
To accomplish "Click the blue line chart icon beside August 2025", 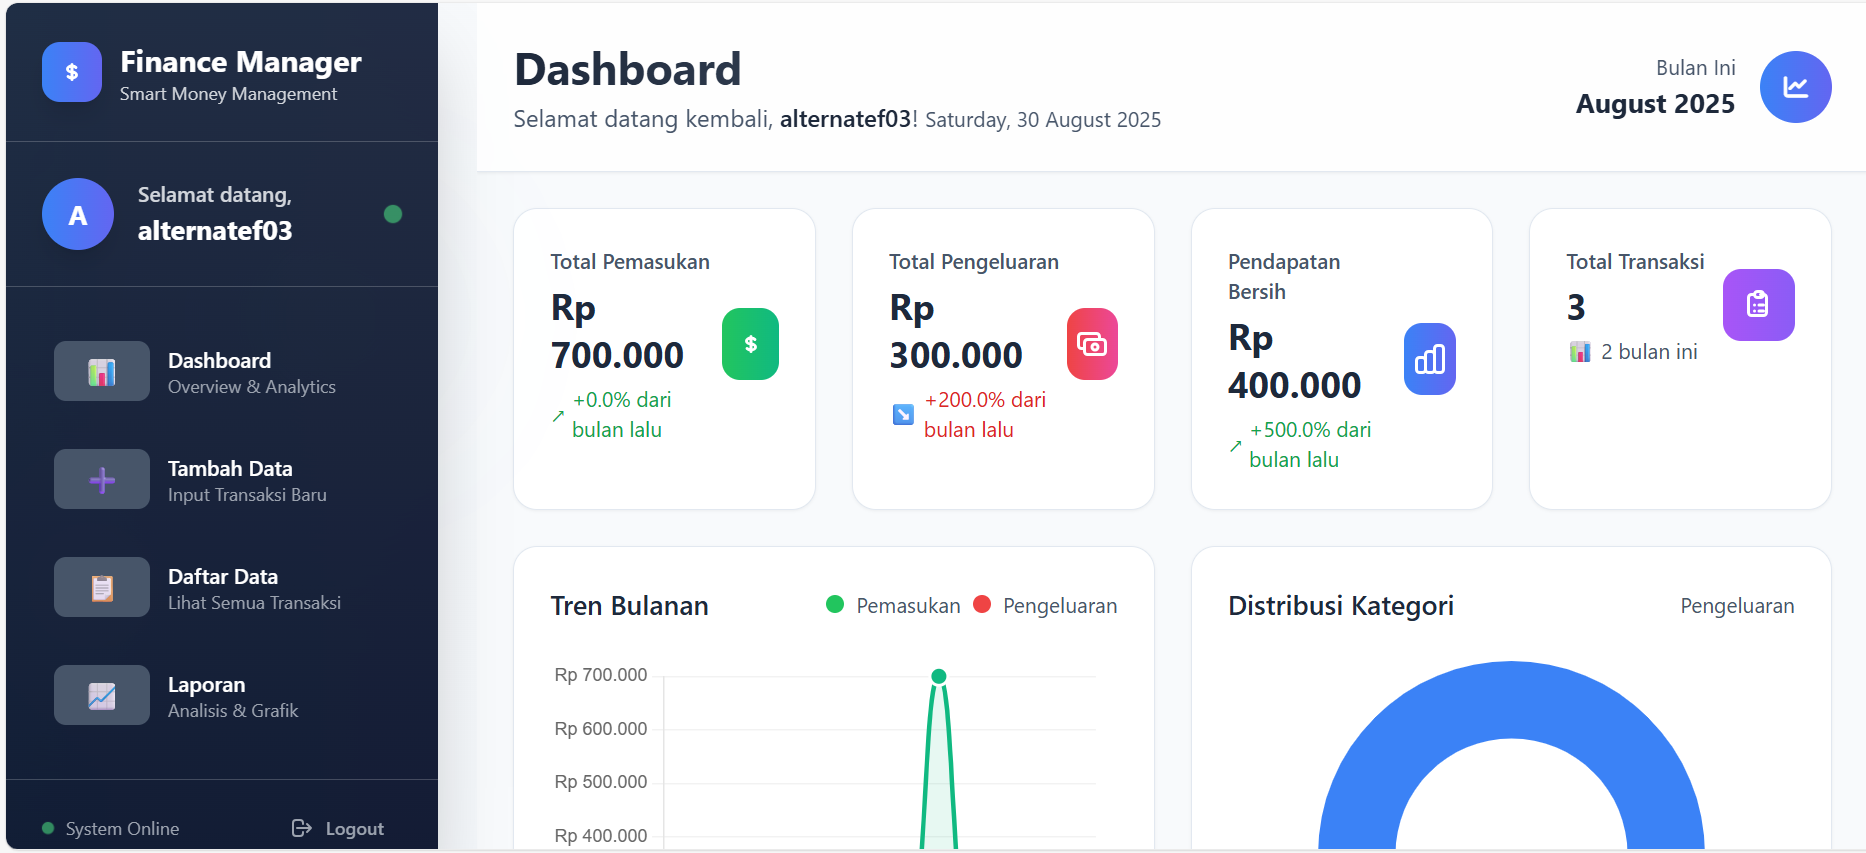I will pyautogui.click(x=1795, y=87).
